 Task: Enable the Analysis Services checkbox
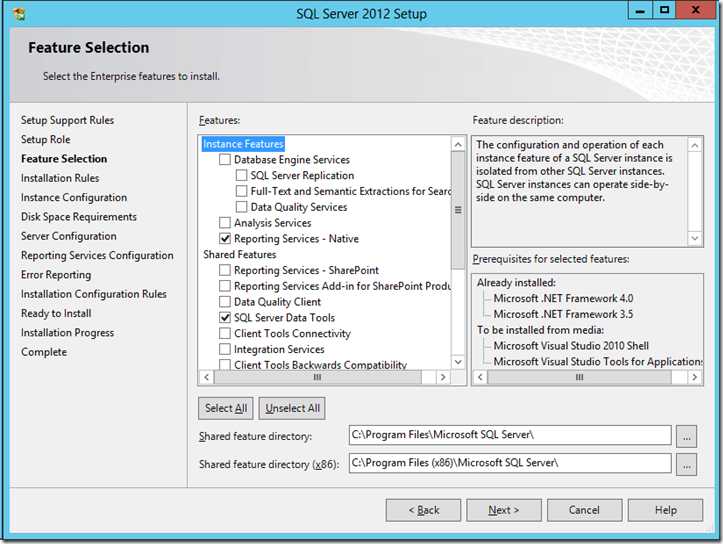click(x=225, y=223)
